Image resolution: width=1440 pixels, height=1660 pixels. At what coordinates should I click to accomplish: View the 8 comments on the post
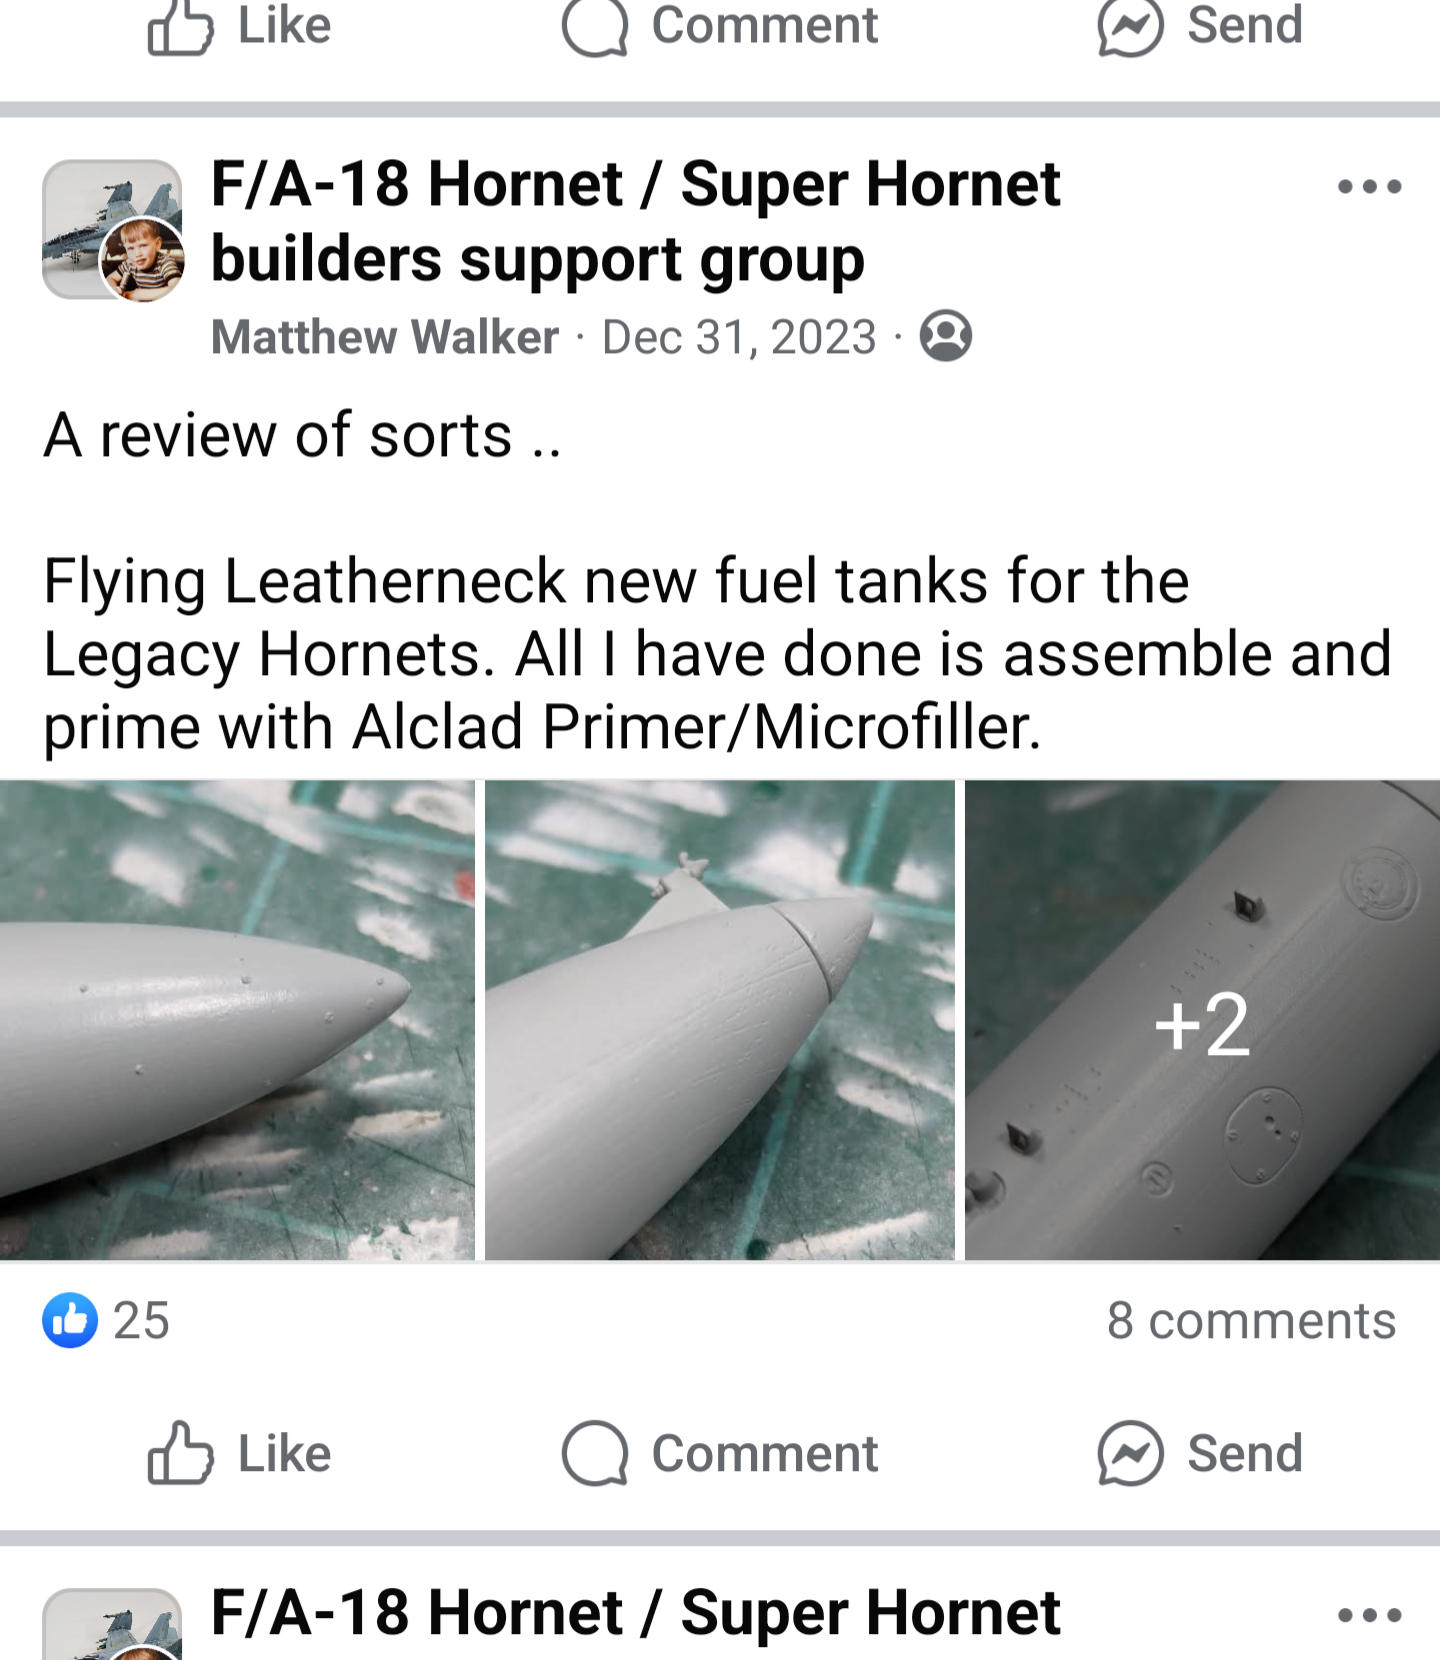click(1251, 1320)
